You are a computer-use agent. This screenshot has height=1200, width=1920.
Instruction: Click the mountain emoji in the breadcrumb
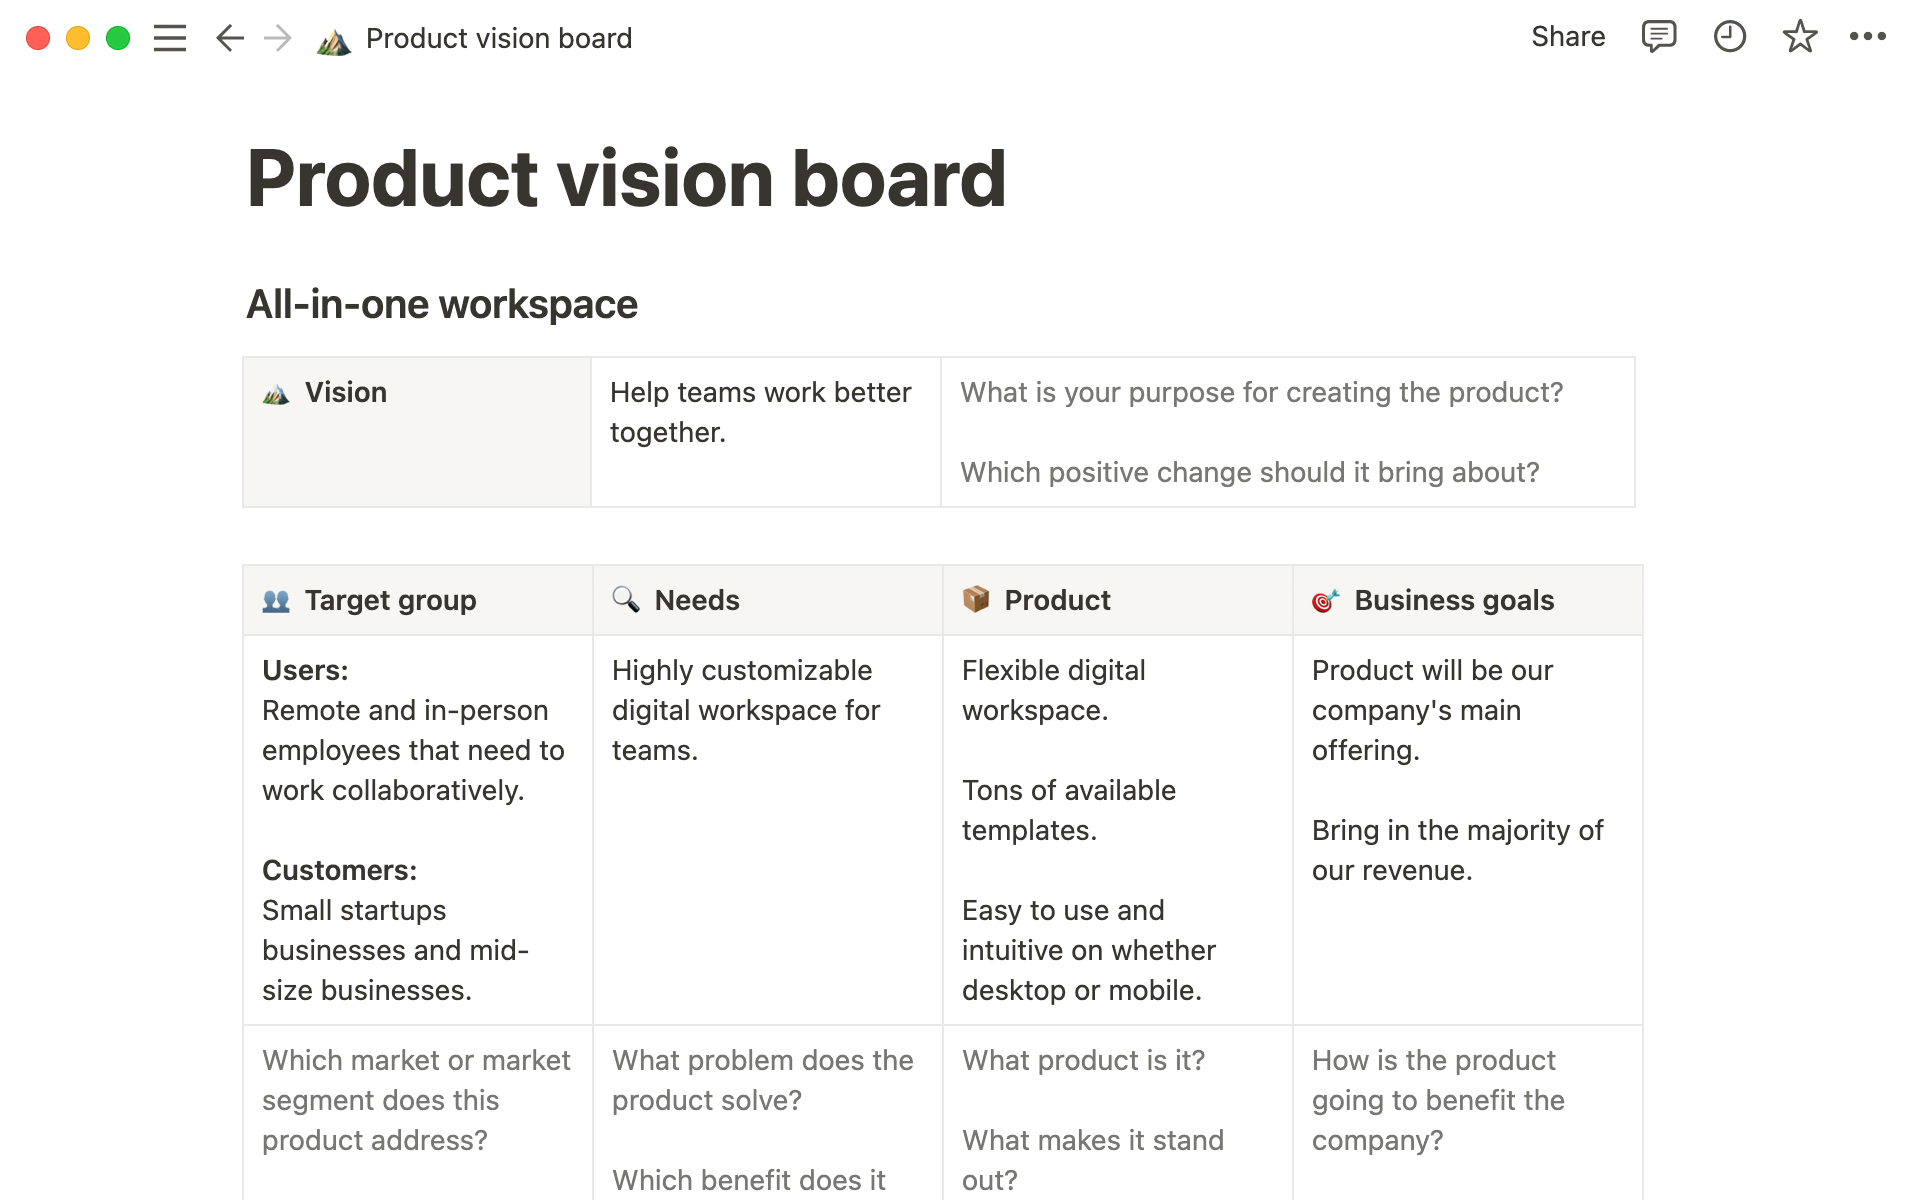[x=334, y=40]
